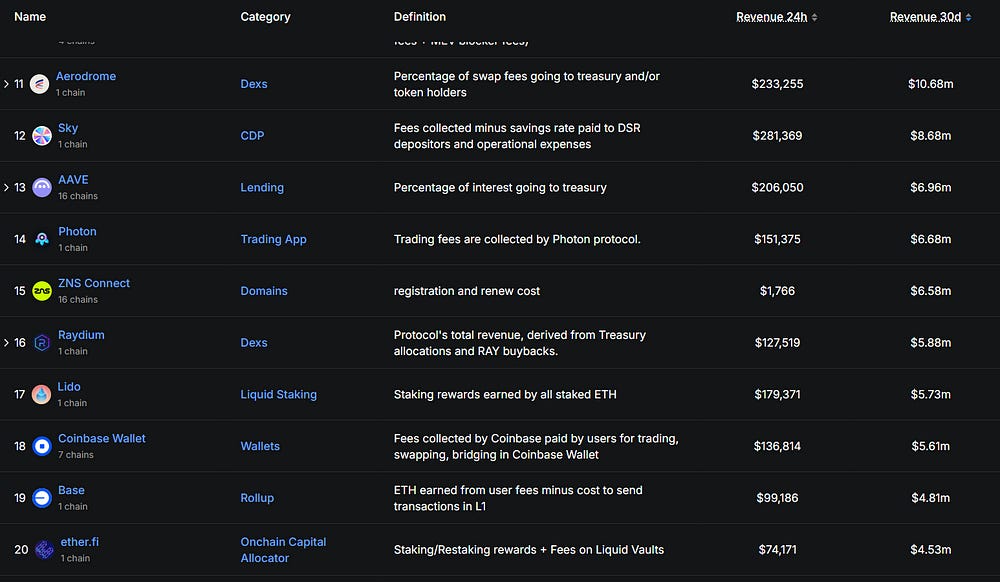Select Base 24h revenue $99,186

tap(777, 498)
